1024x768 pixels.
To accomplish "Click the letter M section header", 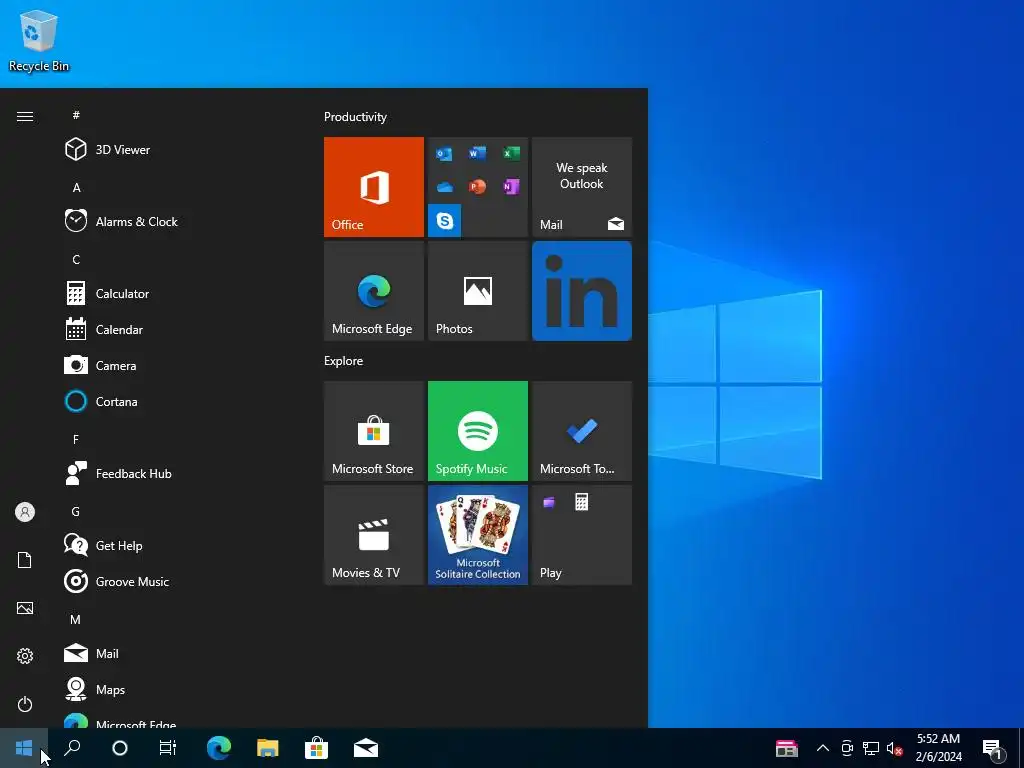I will pyautogui.click(x=76, y=619).
